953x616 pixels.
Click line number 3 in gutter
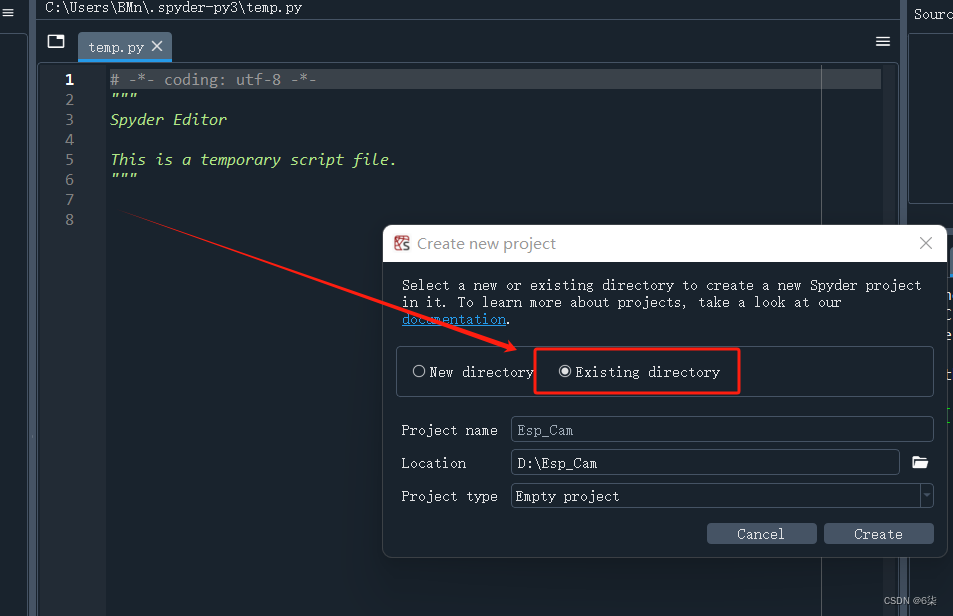69,120
